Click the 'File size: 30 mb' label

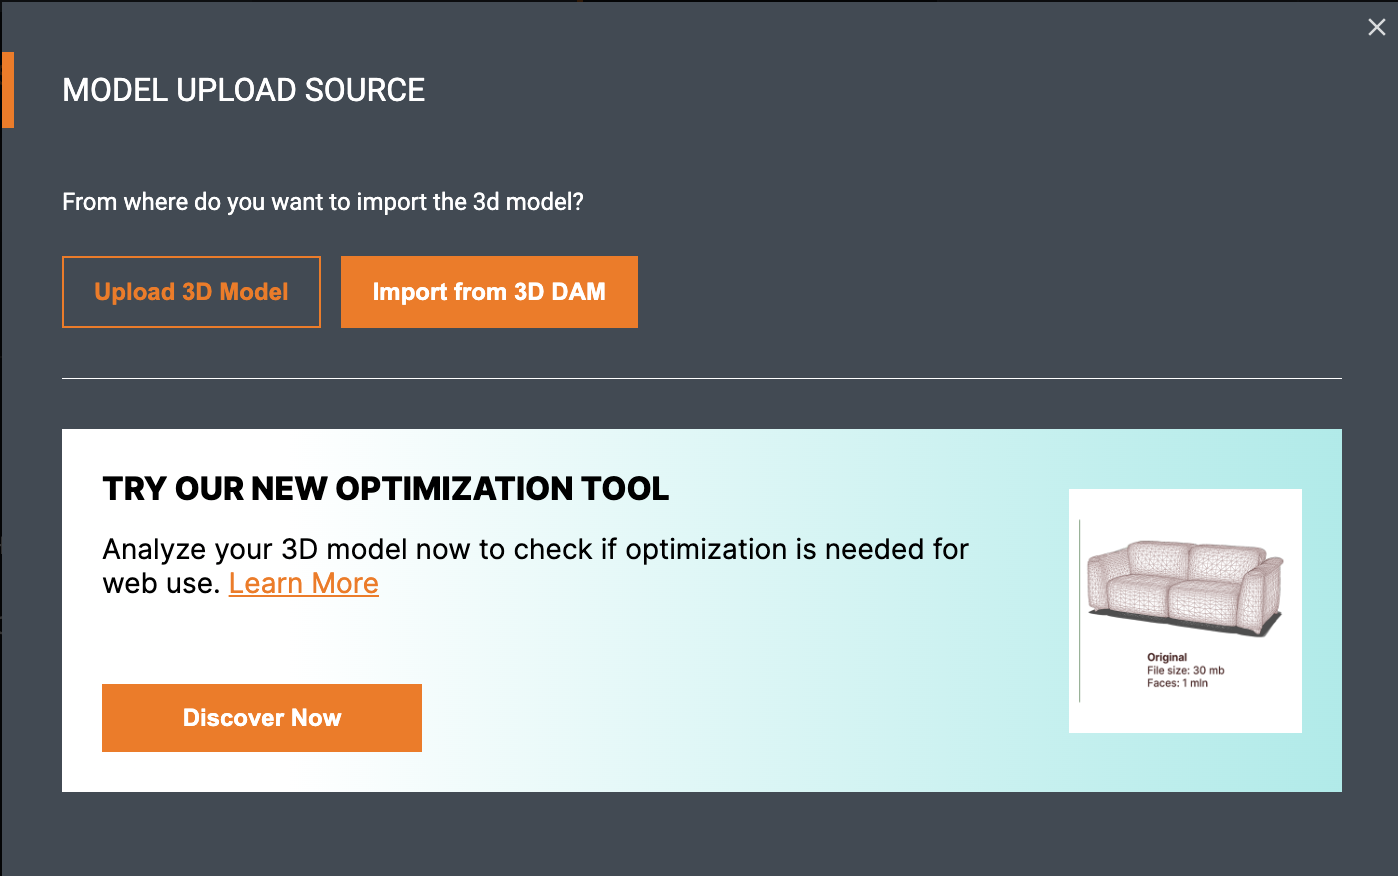[x=1185, y=671]
